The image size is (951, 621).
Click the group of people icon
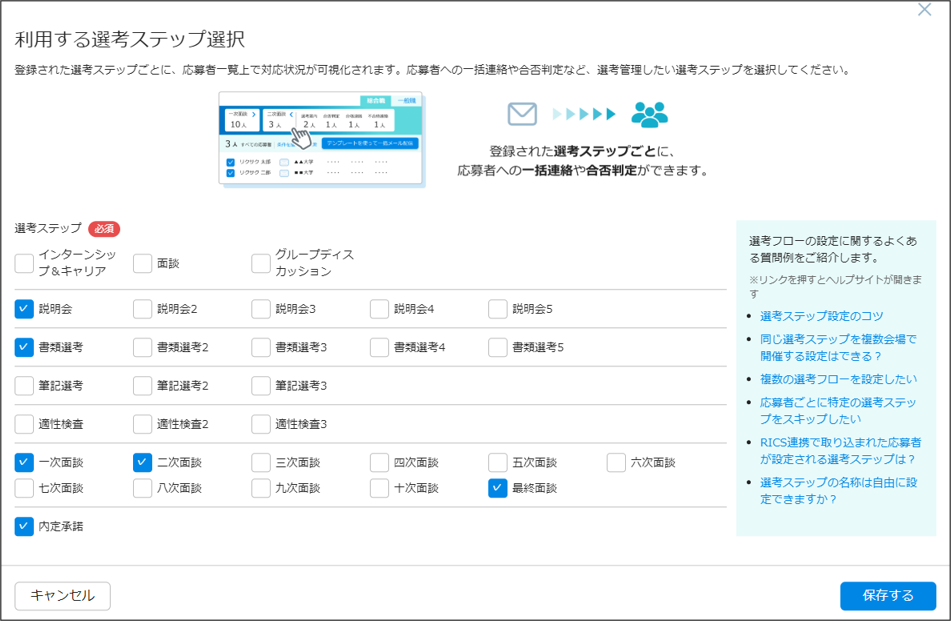point(650,114)
